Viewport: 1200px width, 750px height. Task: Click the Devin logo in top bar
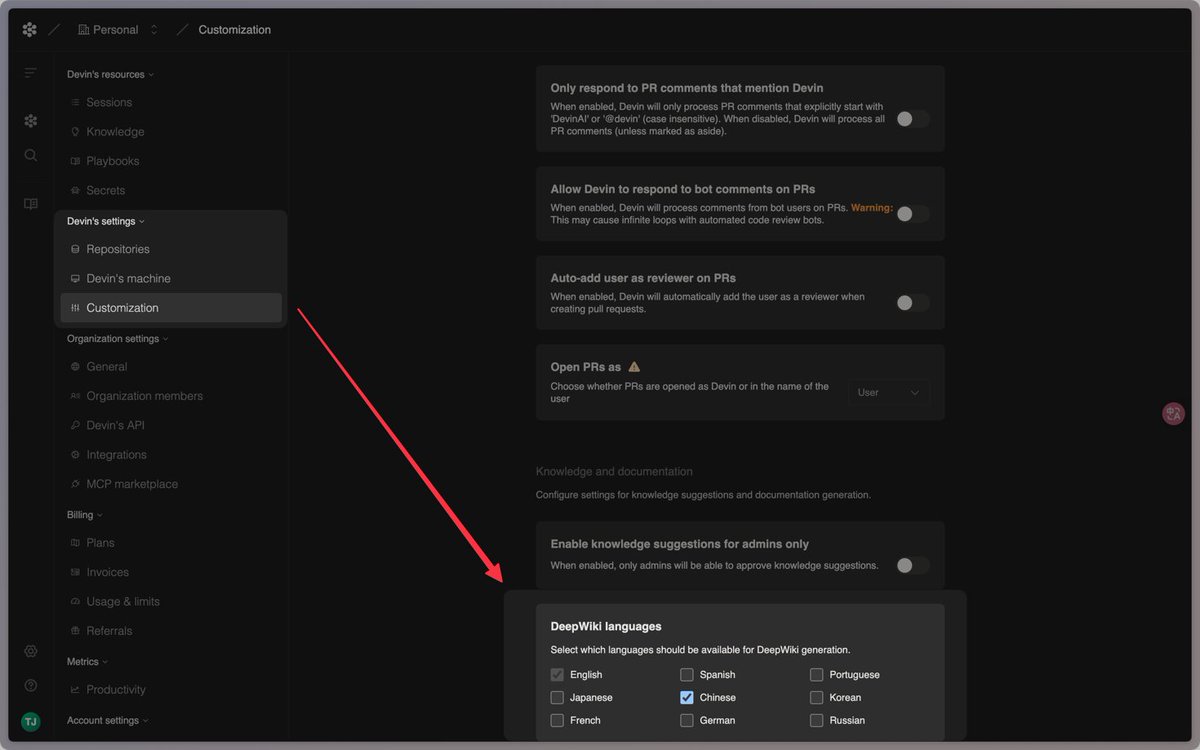click(x=30, y=30)
